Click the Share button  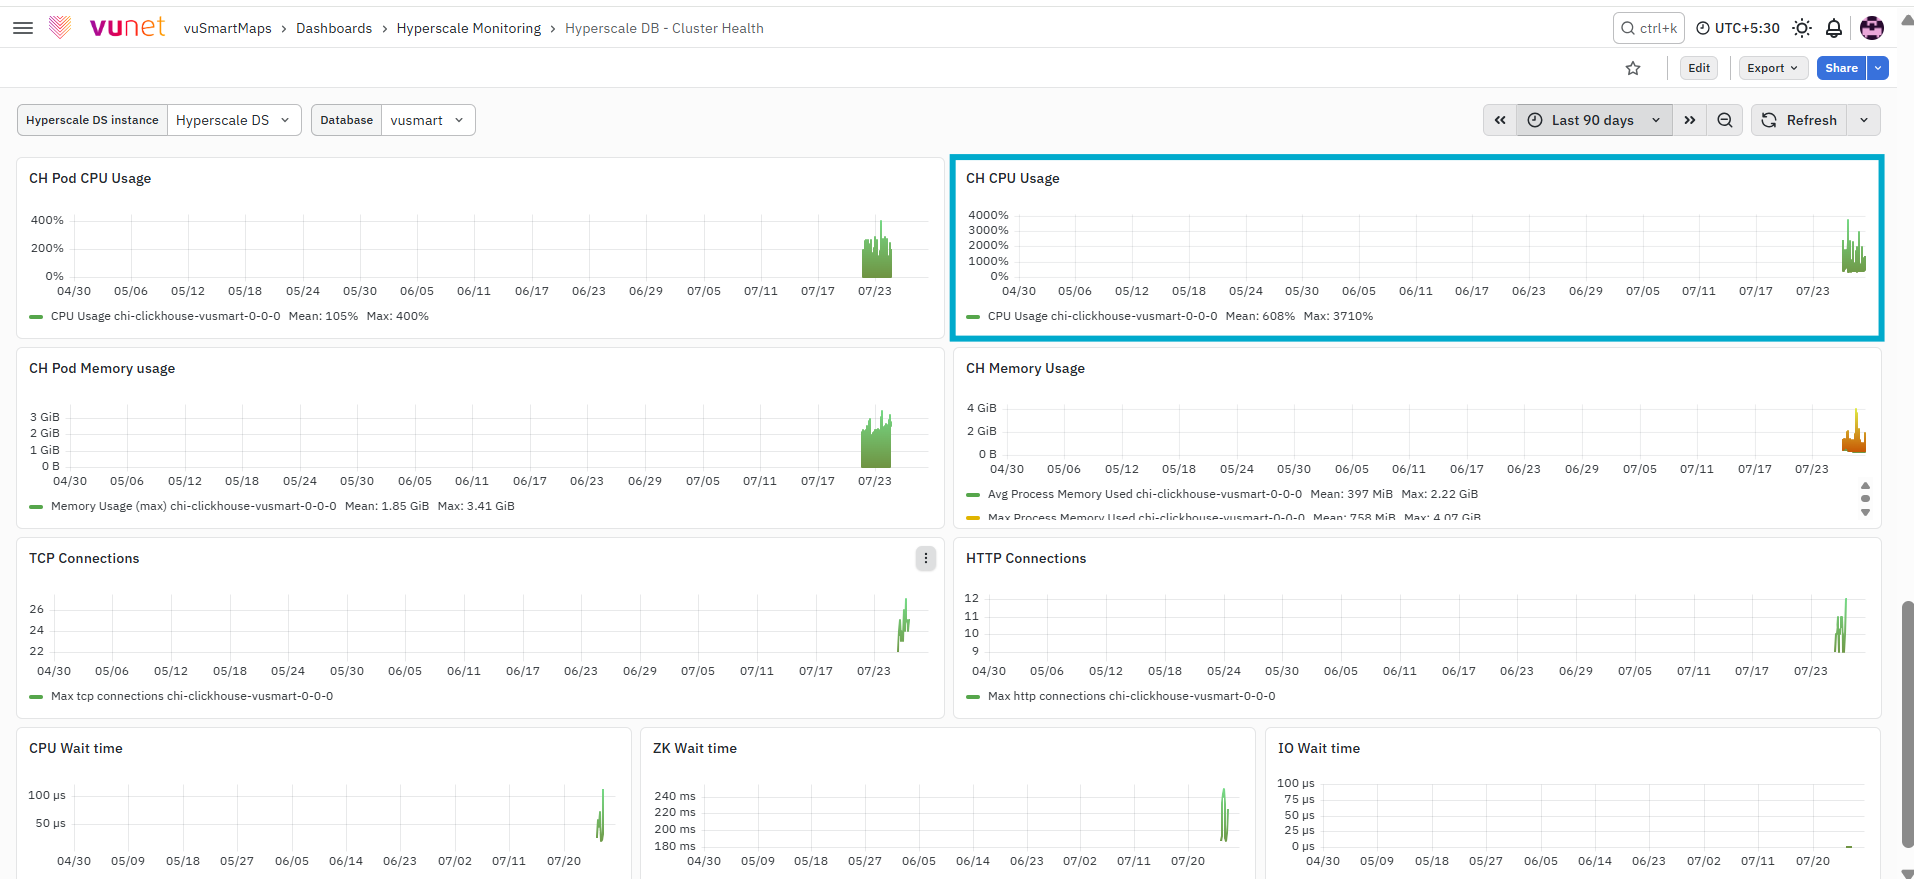pos(1841,68)
